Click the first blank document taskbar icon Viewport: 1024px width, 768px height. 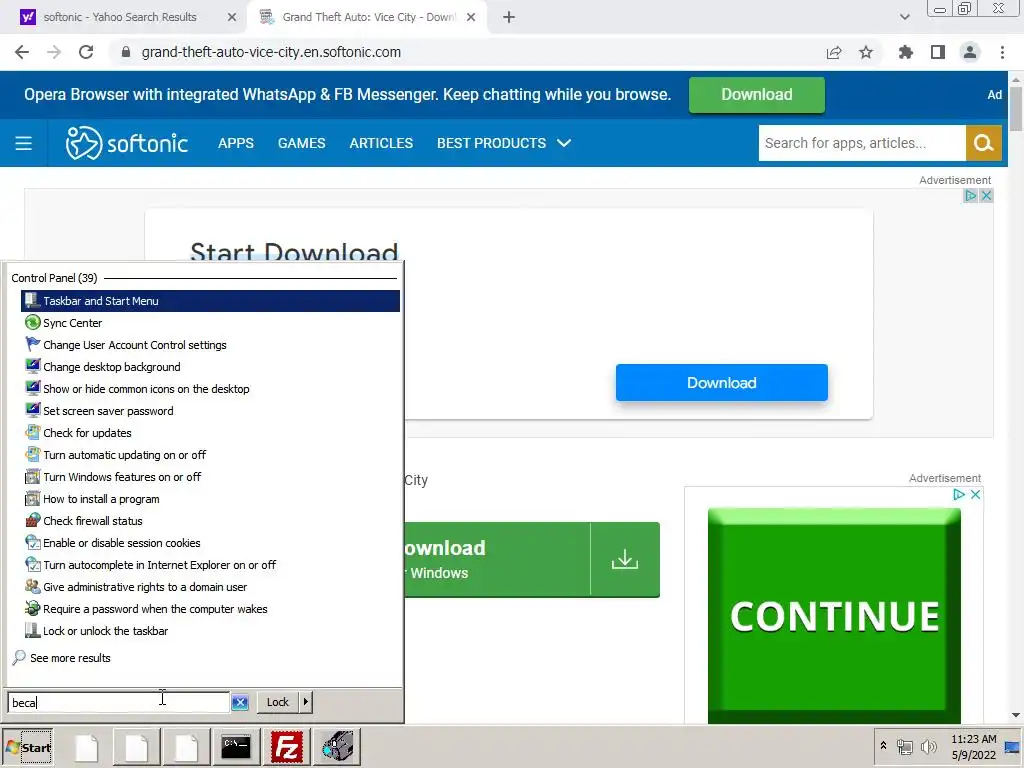(x=86, y=746)
